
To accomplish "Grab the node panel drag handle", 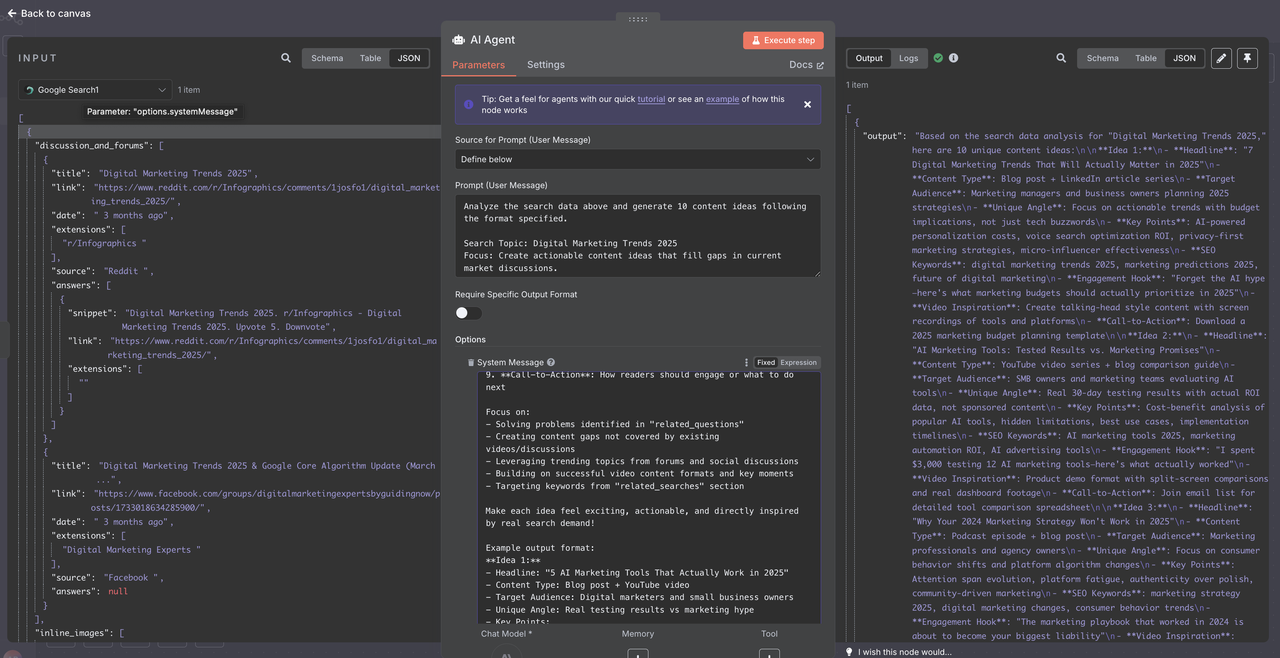I will tap(637, 19).
